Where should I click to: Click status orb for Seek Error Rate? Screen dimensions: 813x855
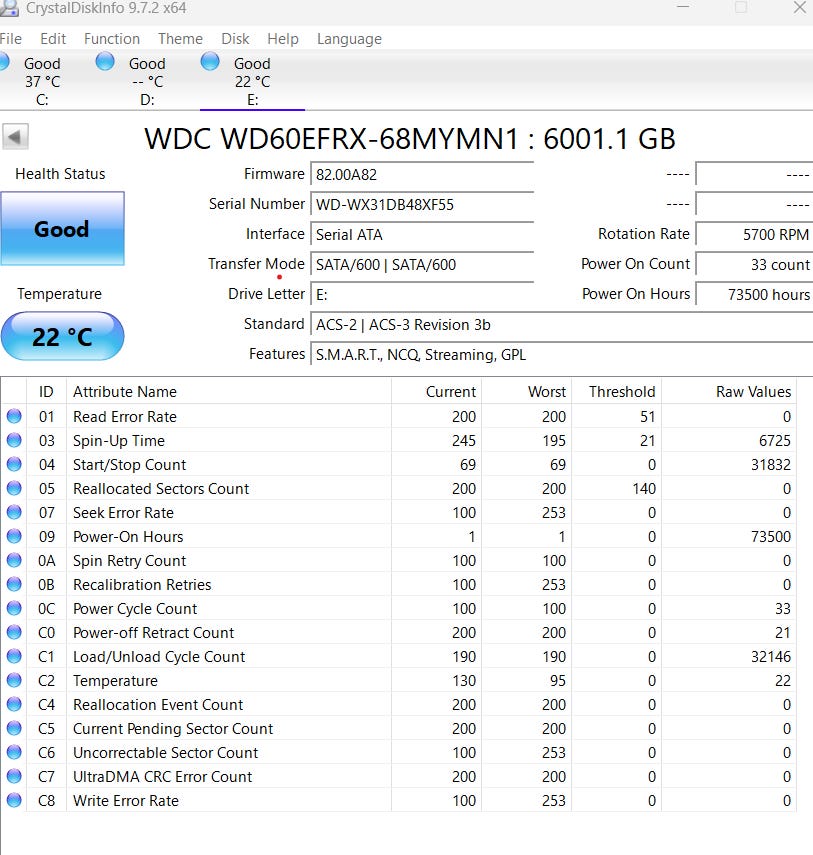[x=14, y=513]
